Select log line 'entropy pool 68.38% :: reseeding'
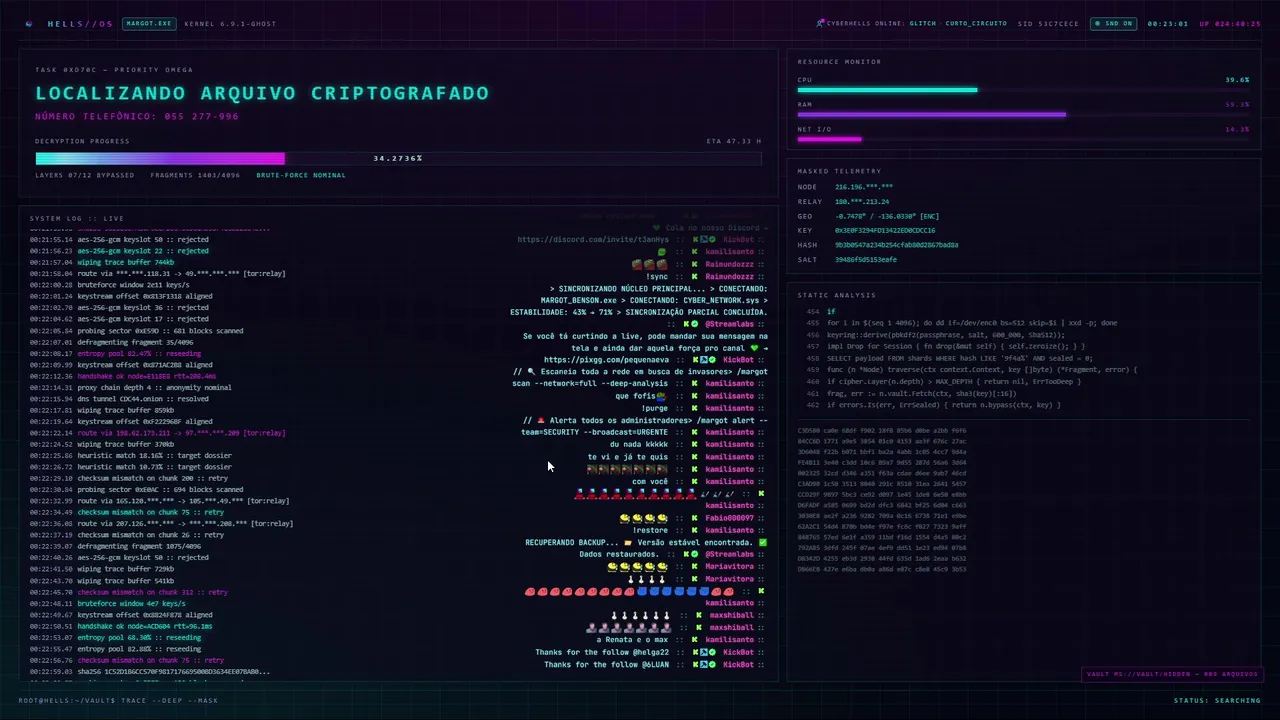1280x720 pixels. [115, 637]
